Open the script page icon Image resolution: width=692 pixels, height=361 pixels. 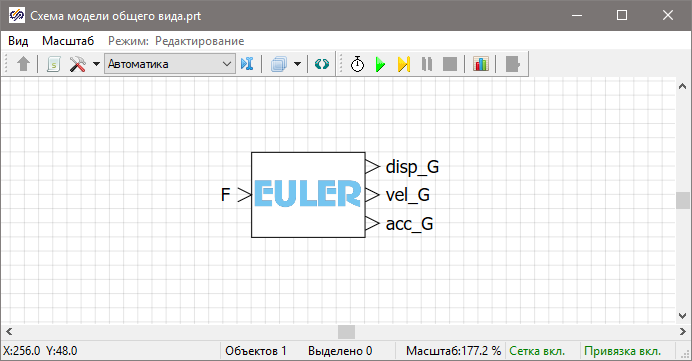(53, 64)
